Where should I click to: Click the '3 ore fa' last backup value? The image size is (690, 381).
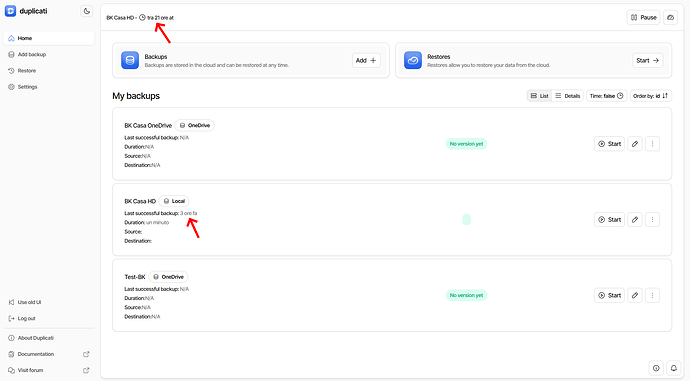[x=188, y=213]
